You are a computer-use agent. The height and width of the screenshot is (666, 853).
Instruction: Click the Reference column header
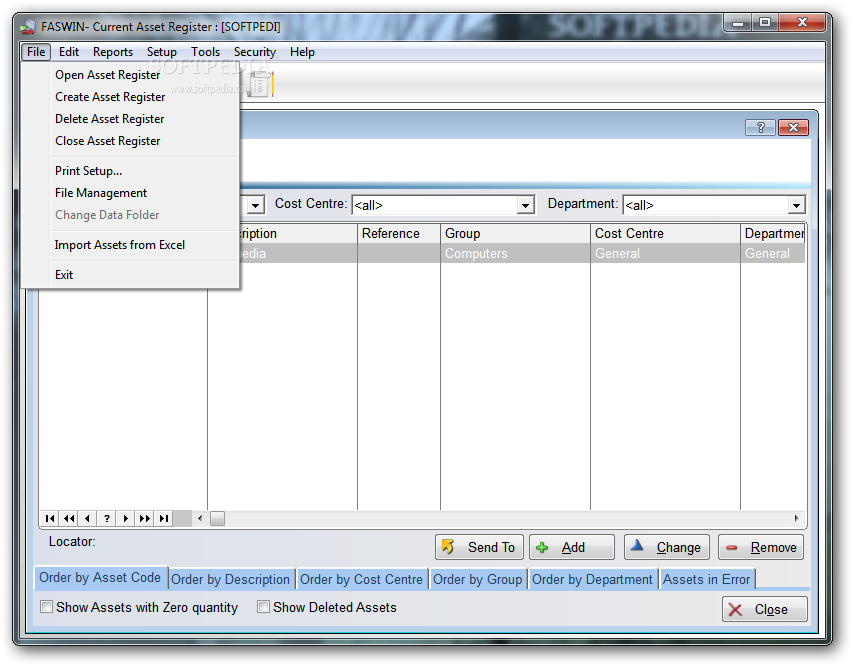[x=399, y=233]
